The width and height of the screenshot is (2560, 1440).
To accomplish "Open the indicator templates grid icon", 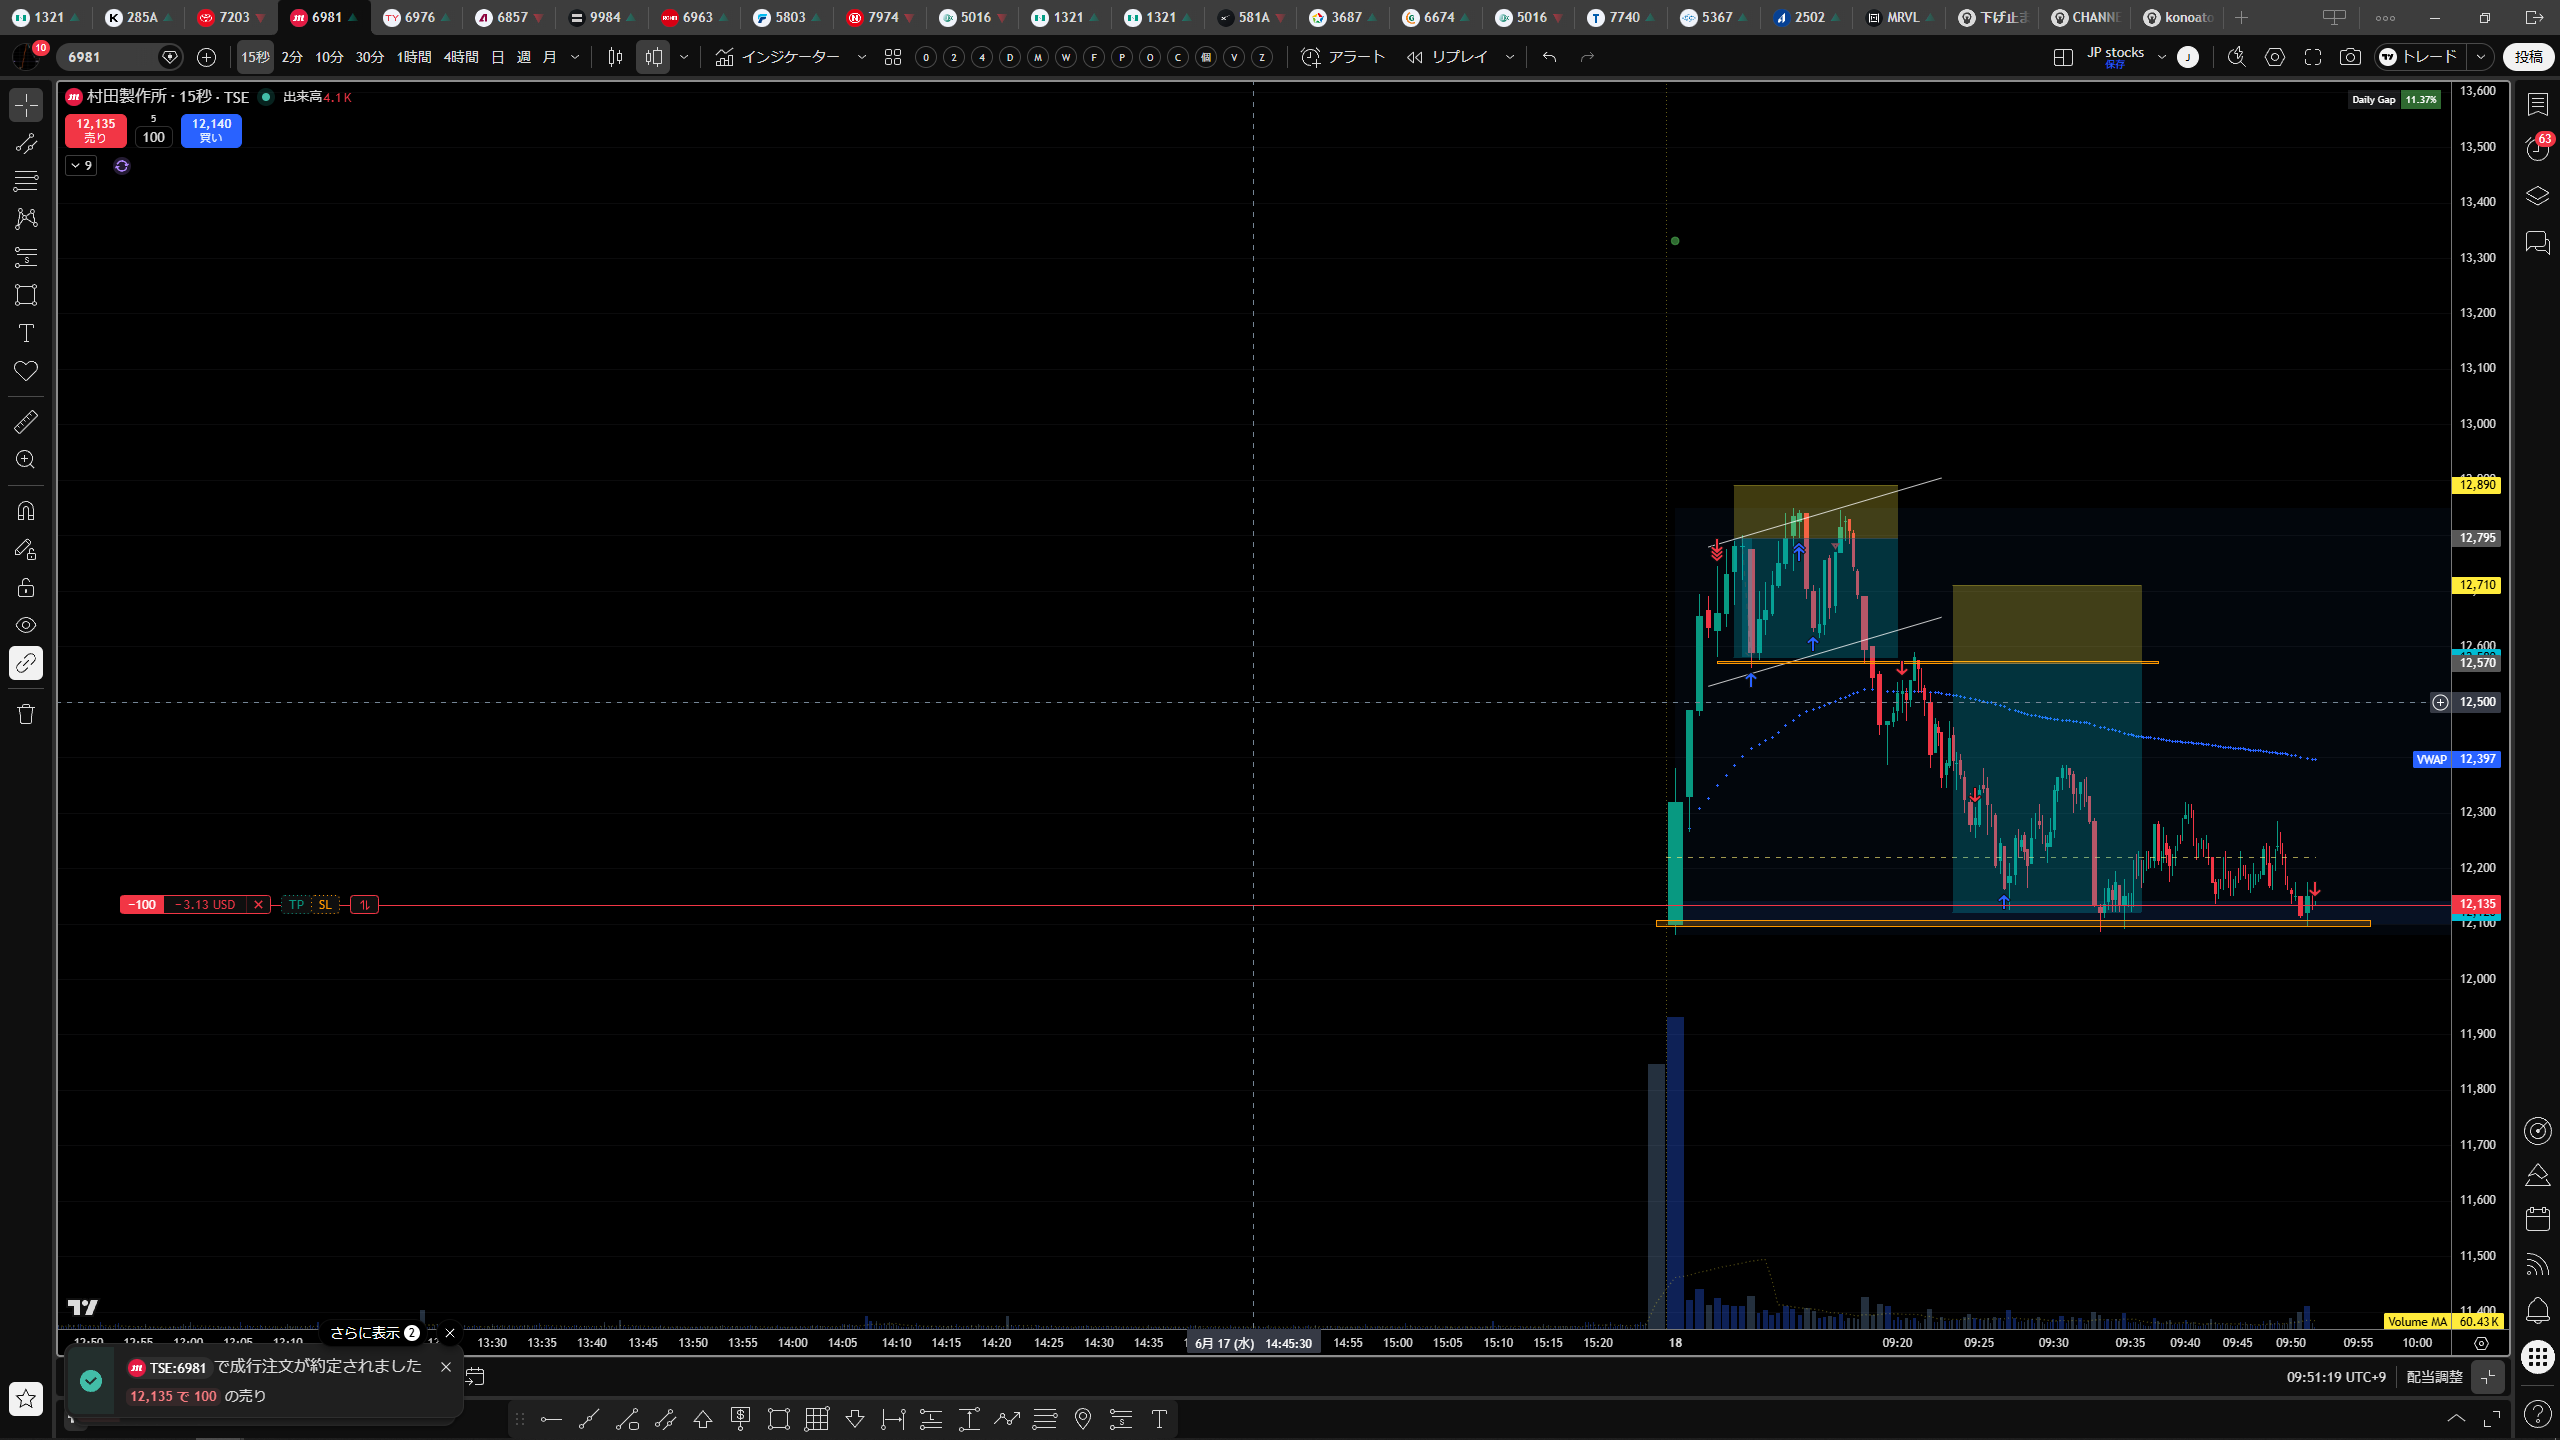I will 893,57.
